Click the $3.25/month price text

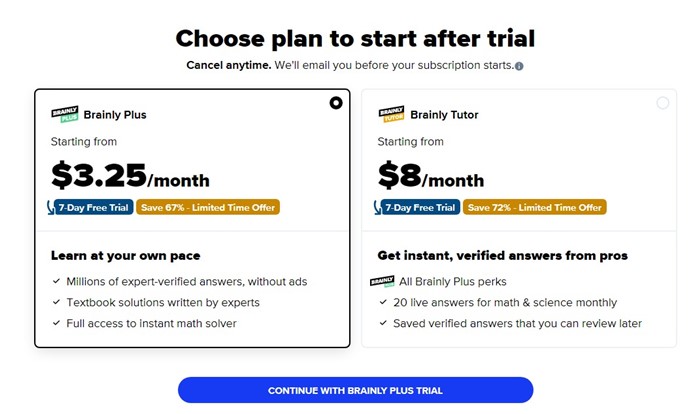coord(130,176)
